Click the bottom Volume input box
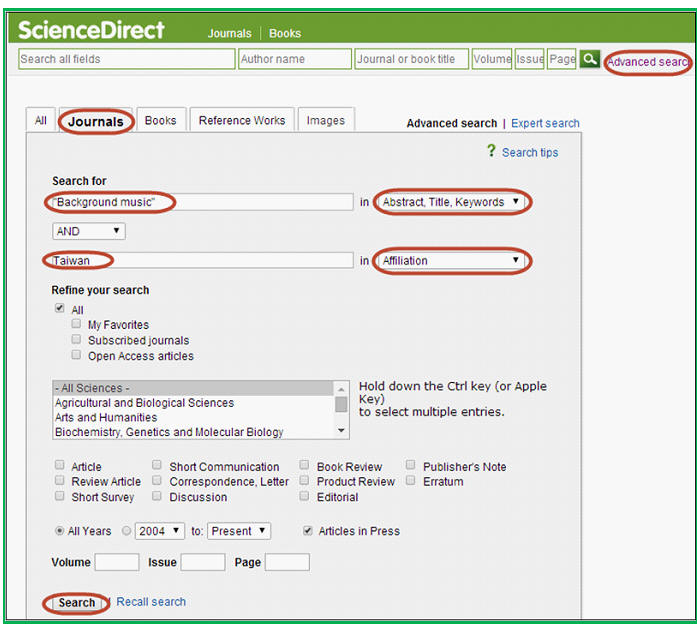This screenshot has height=631, width=697. (117, 562)
